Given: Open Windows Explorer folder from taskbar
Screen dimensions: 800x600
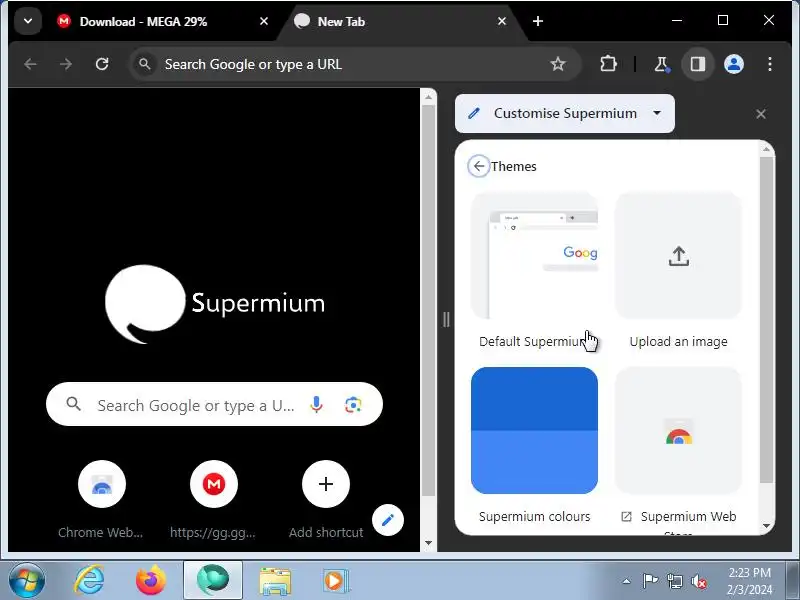Looking at the screenshot, I should (x=275, y=581).
